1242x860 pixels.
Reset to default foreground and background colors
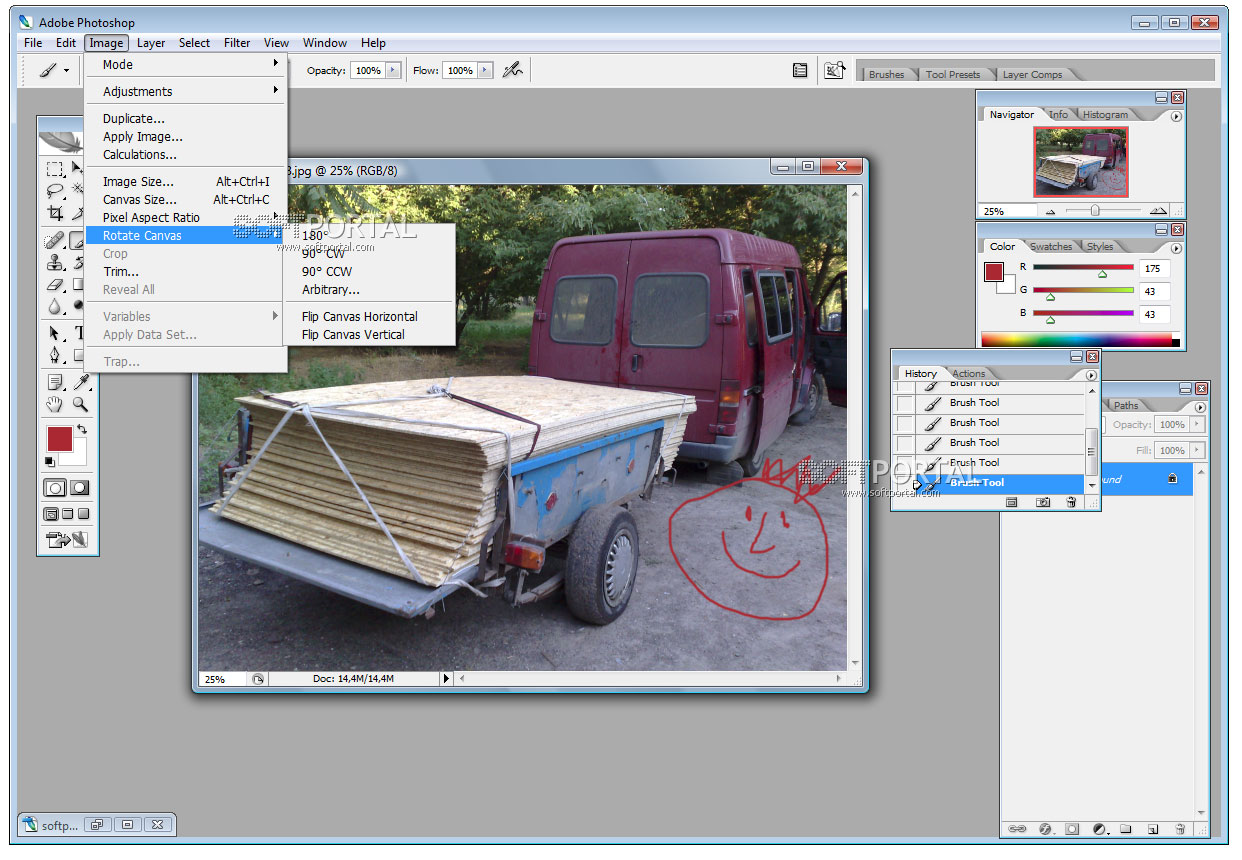[50, 461]
